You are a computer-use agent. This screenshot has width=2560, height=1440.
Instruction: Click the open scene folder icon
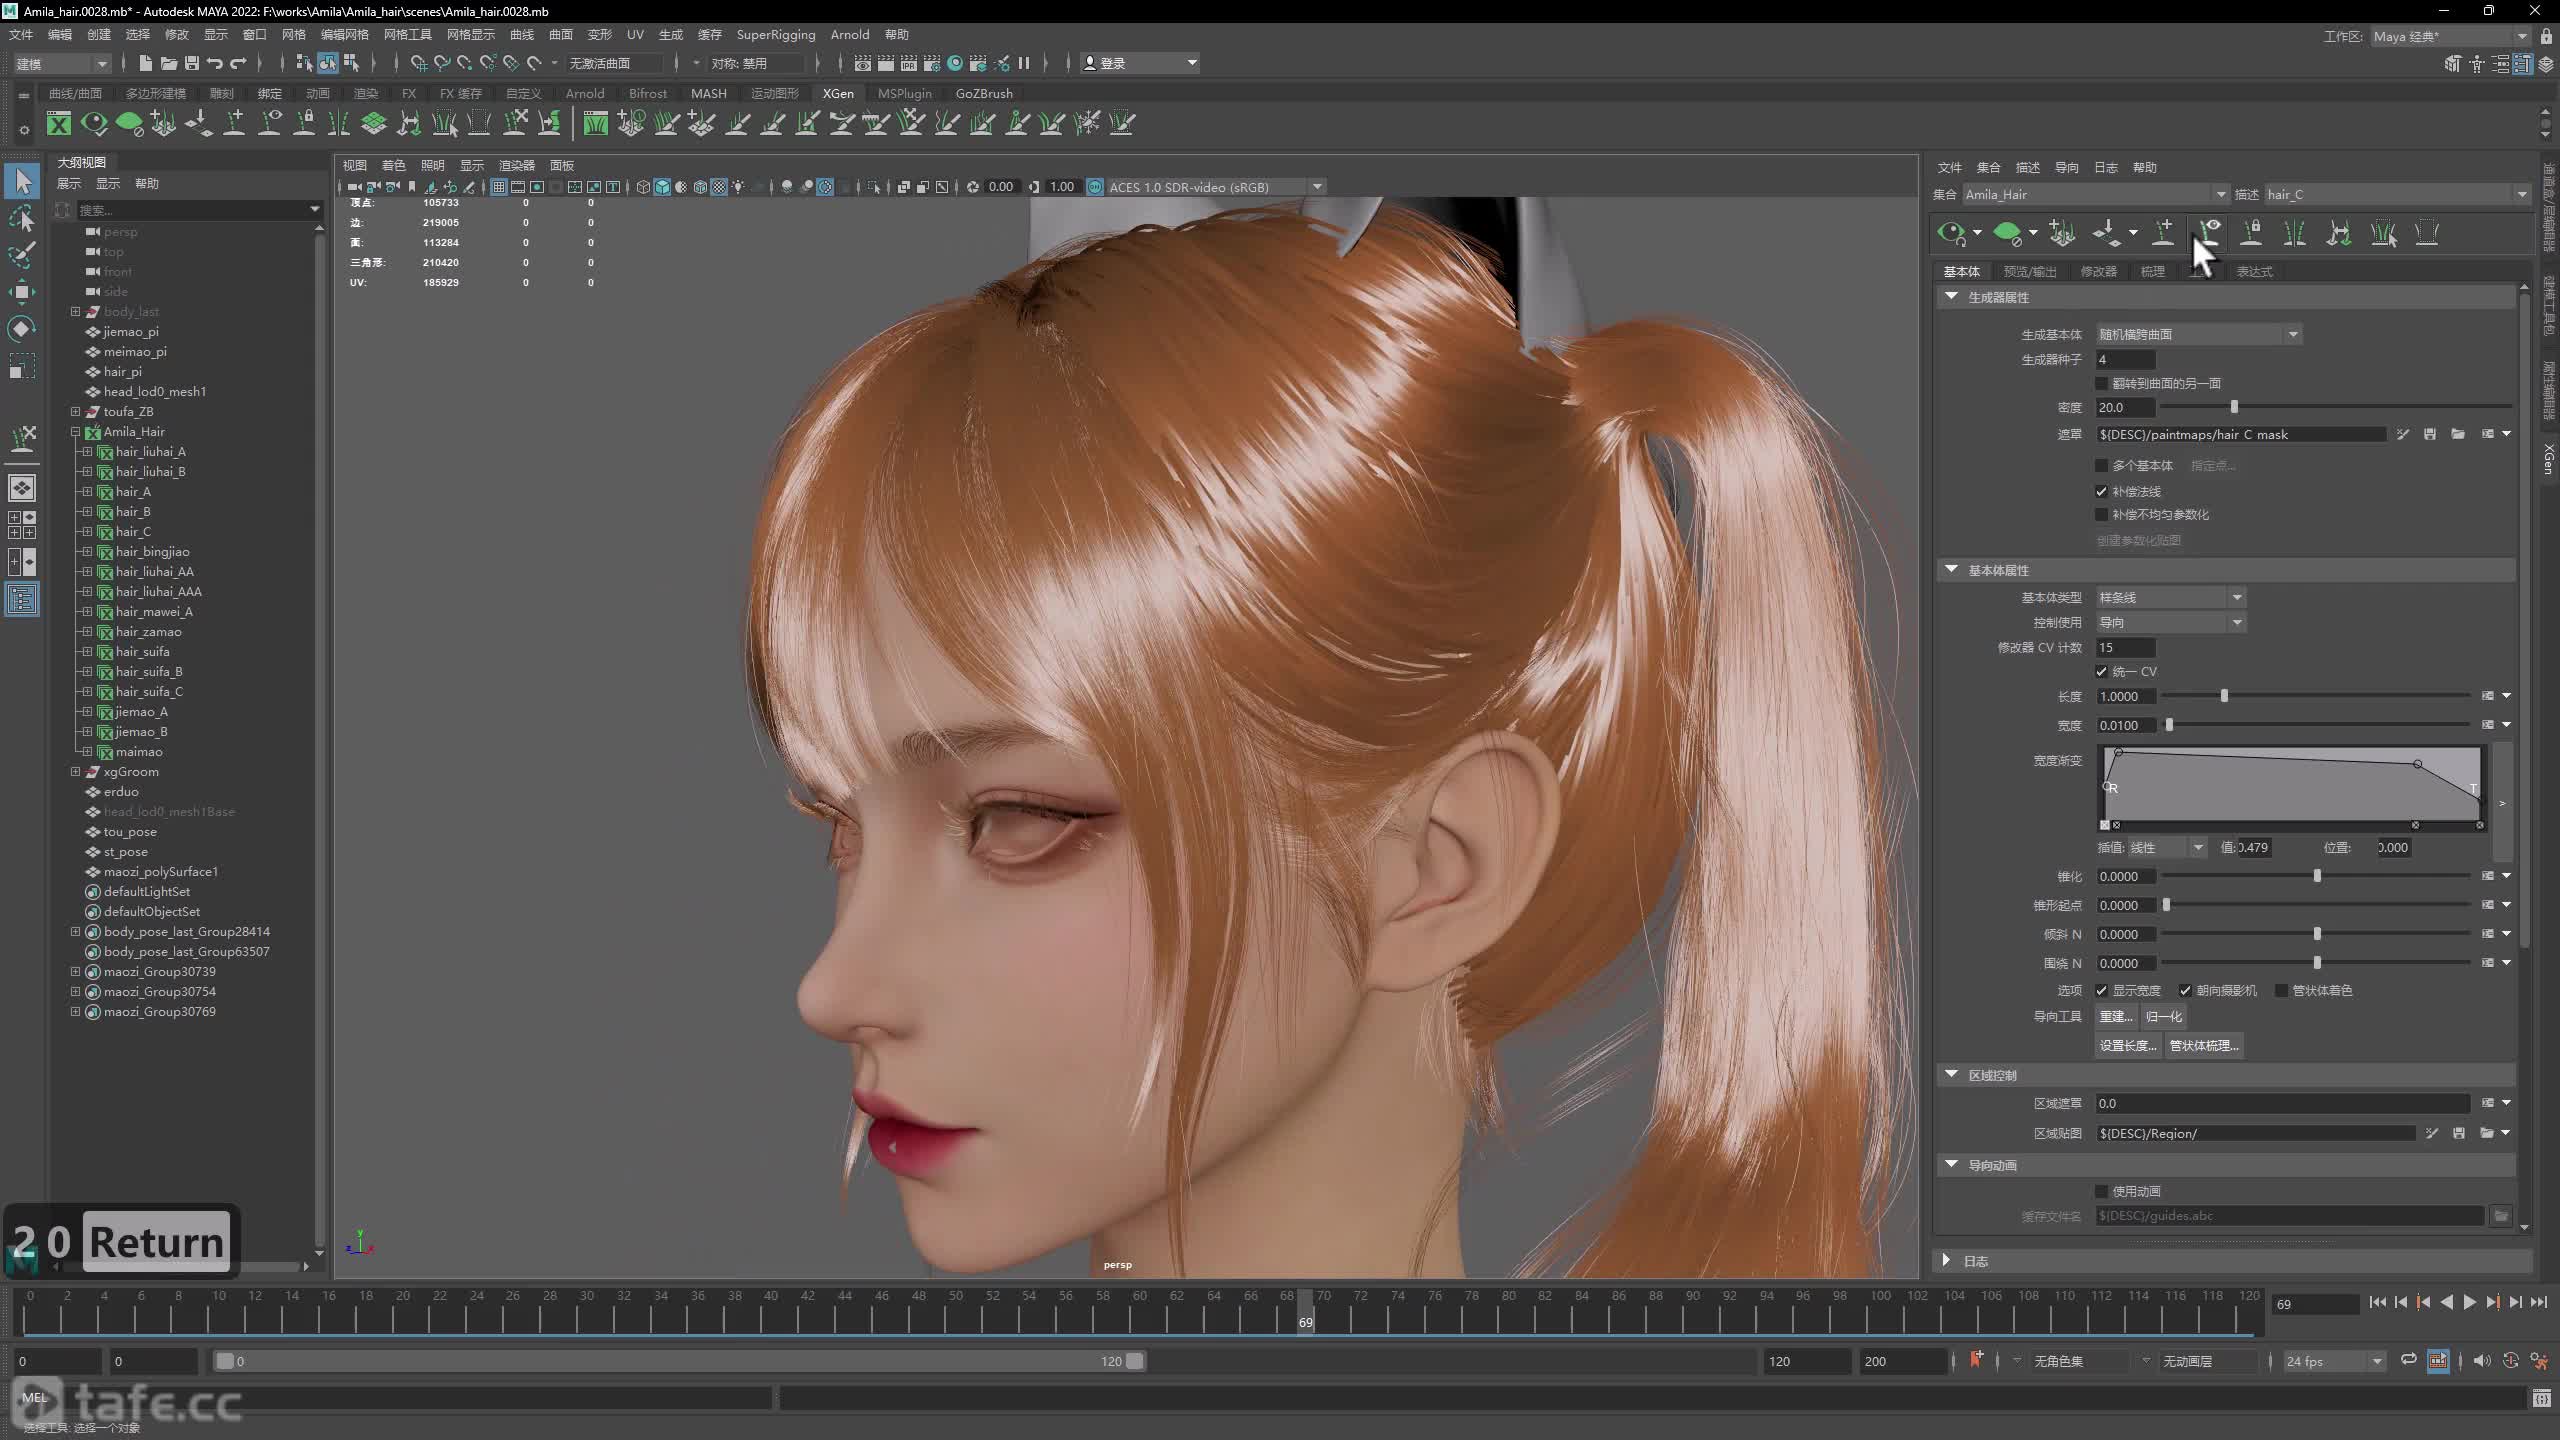[169, 63]
